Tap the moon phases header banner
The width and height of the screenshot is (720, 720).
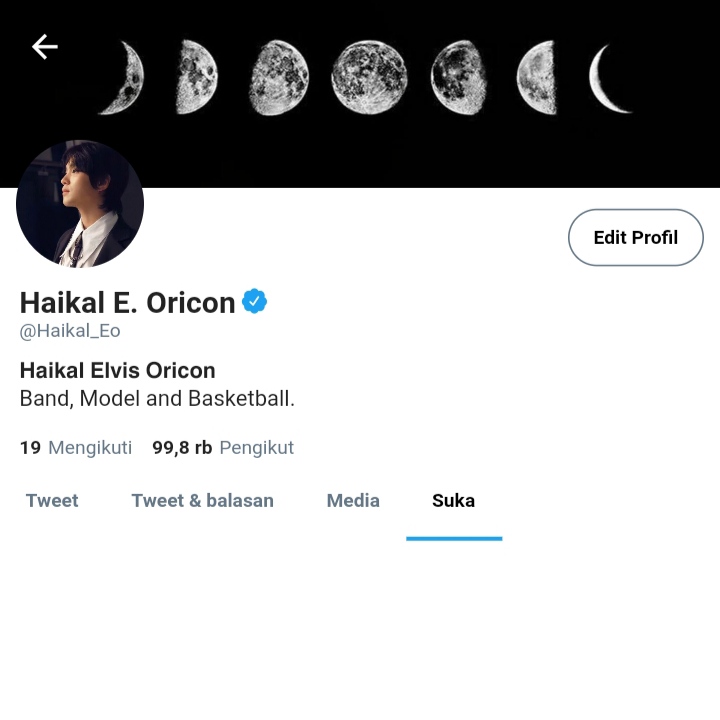(x=360, y=94)
